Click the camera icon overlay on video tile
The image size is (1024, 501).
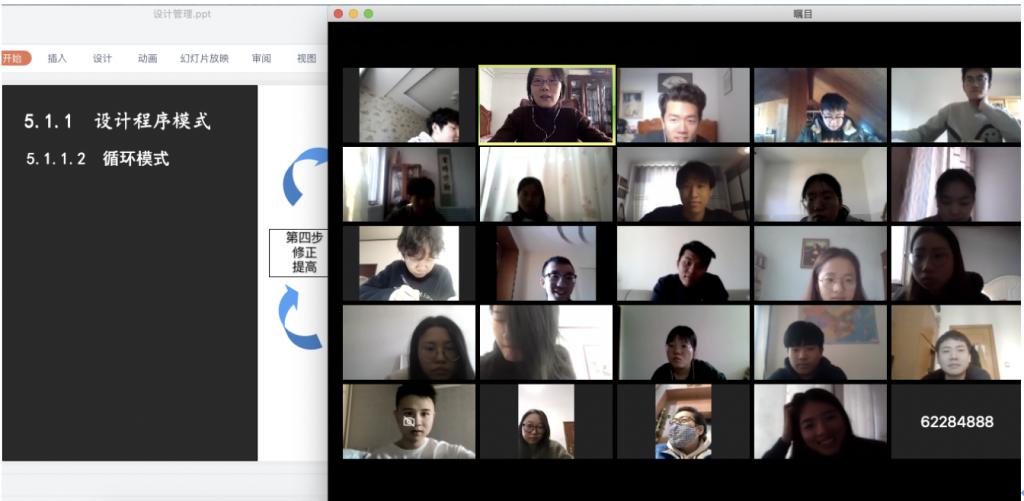[x=408, y=422]
